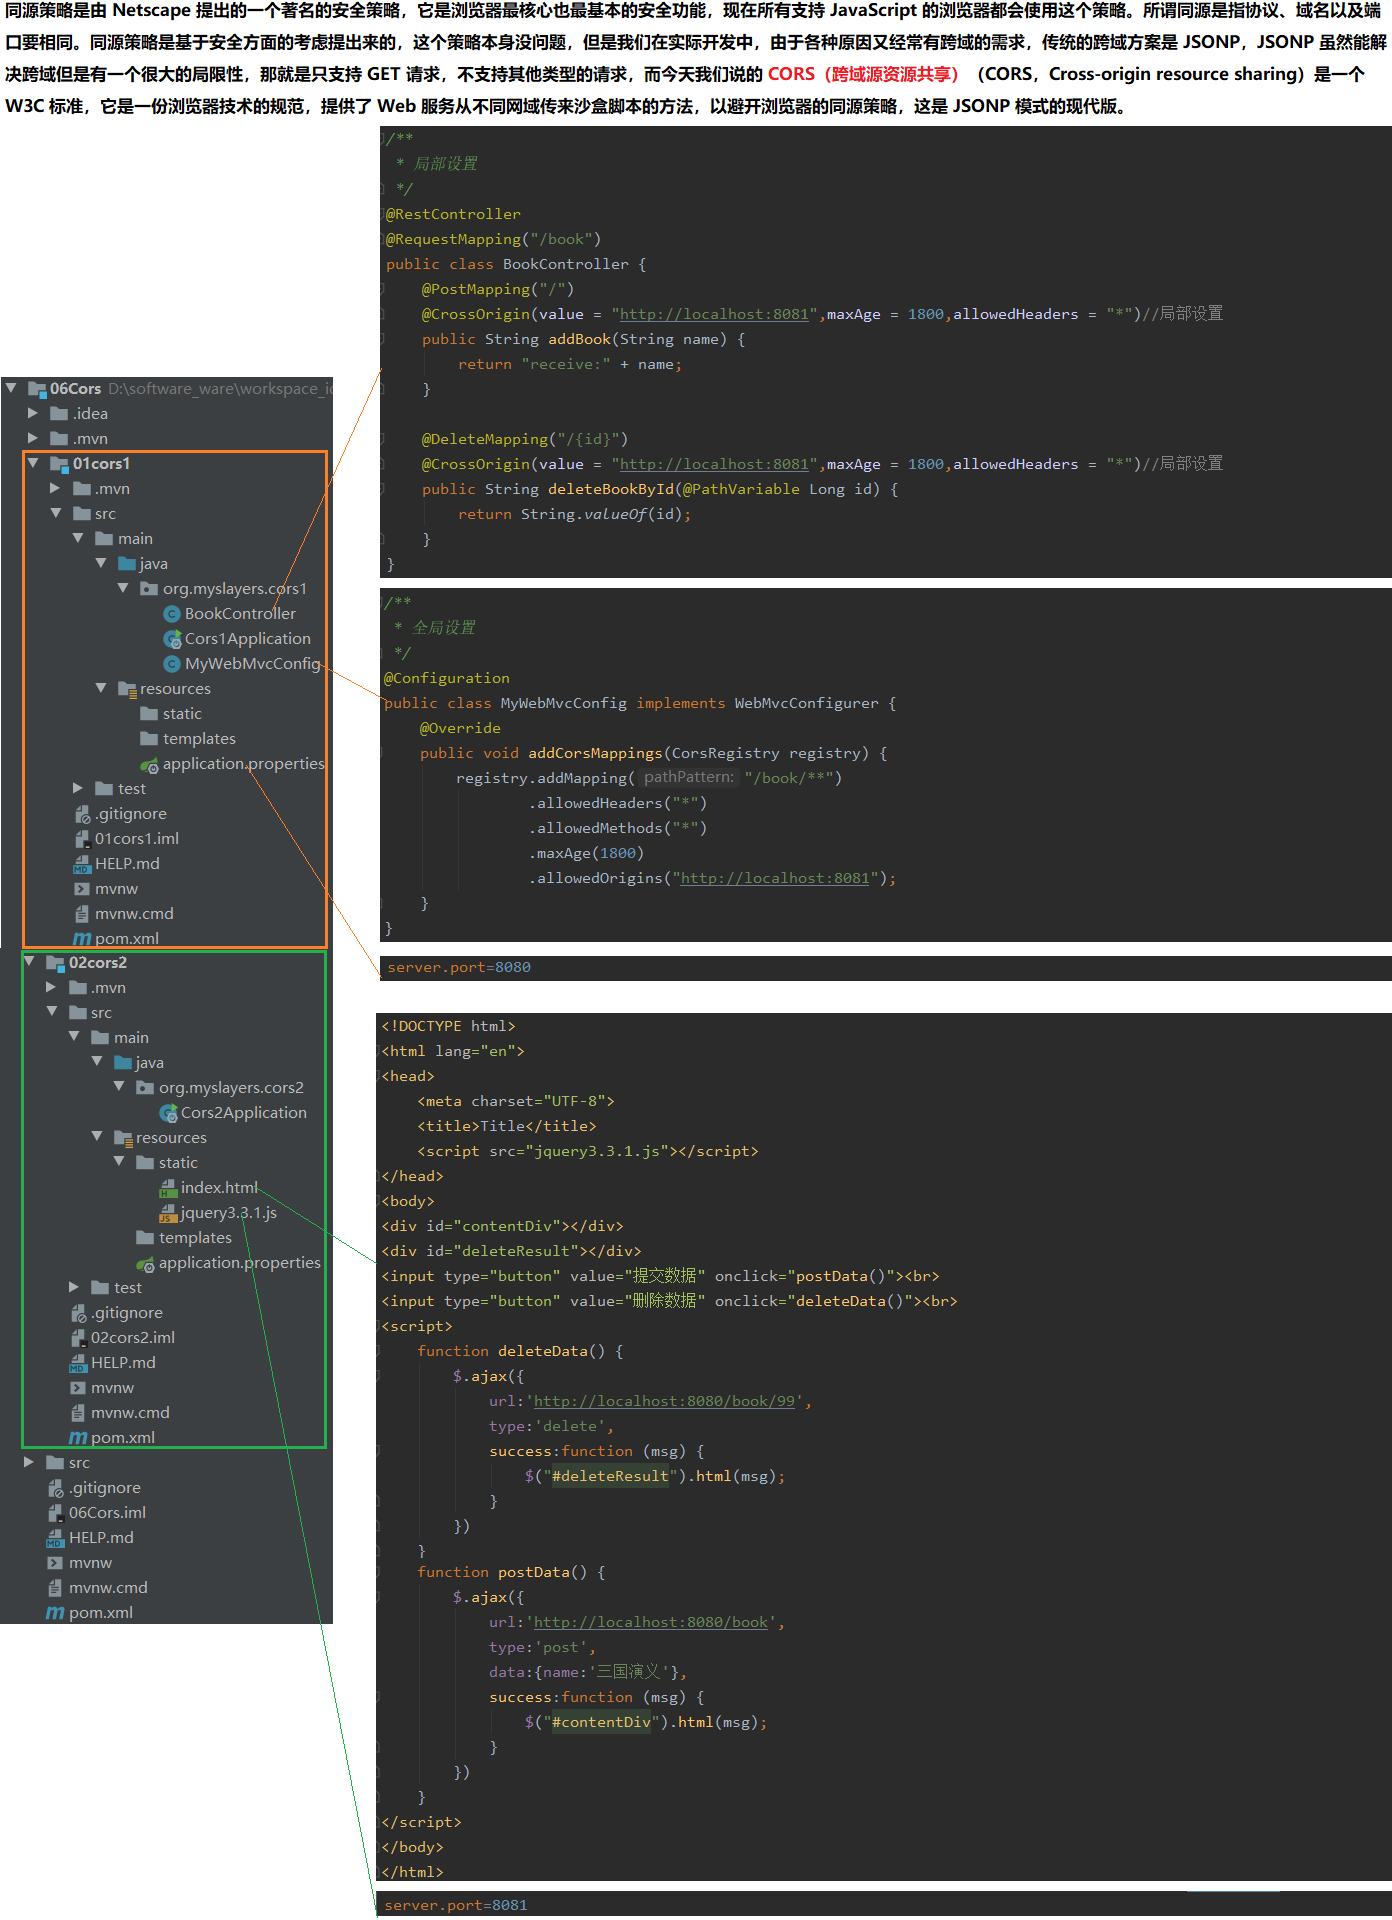Expand the .idea folder
This screenshot has height=1920, width=1392.
click(x=33, y=413)
